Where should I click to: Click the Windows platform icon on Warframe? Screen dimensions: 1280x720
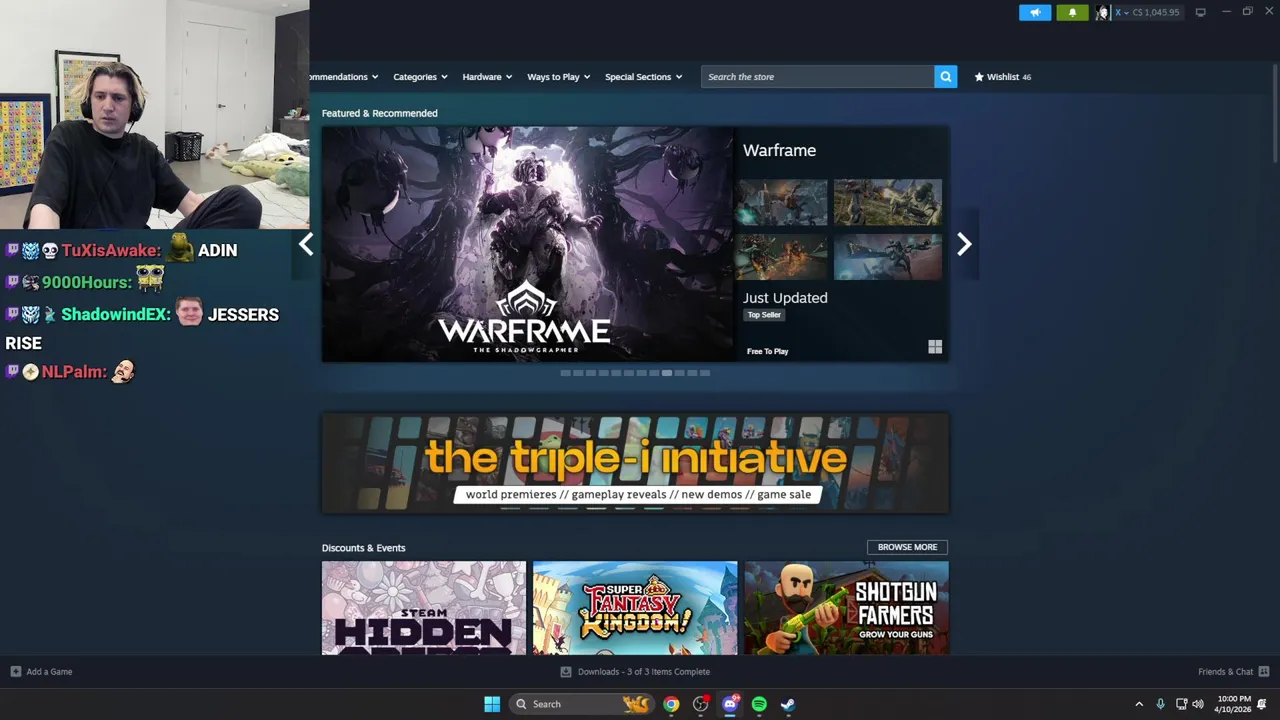tap(935, 347)
